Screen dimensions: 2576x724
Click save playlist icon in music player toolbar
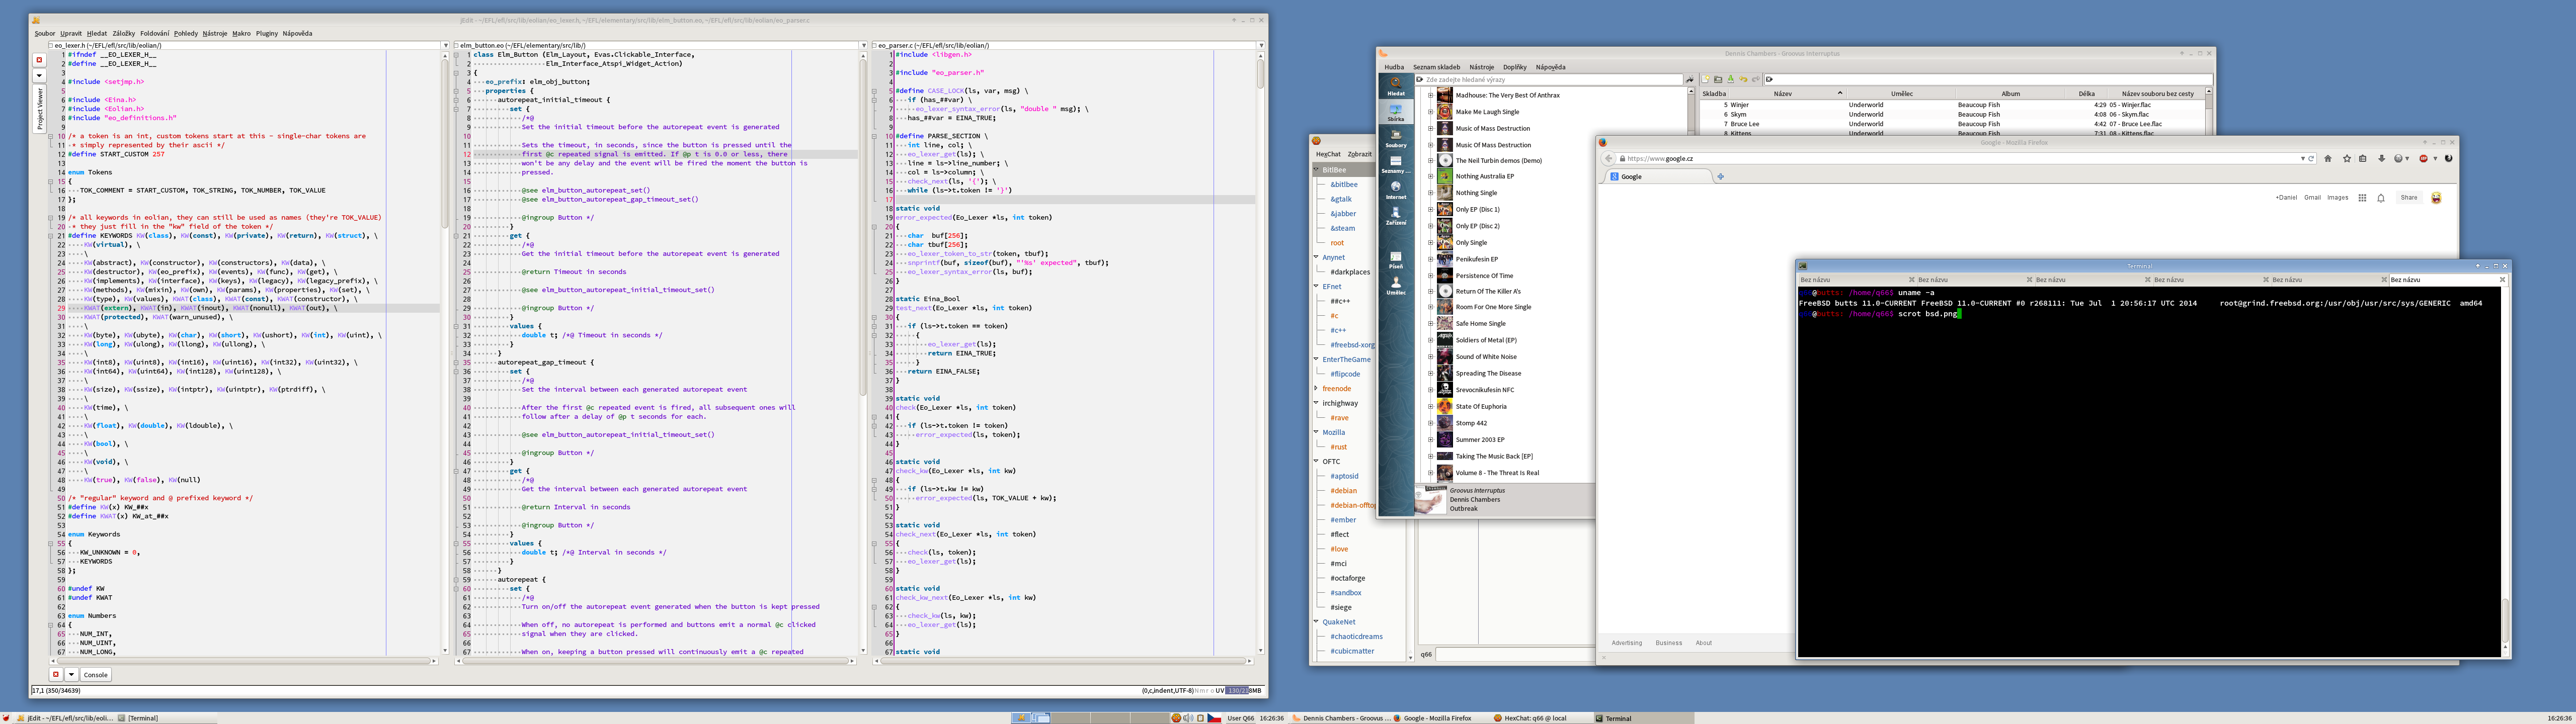click(1730, 79)
